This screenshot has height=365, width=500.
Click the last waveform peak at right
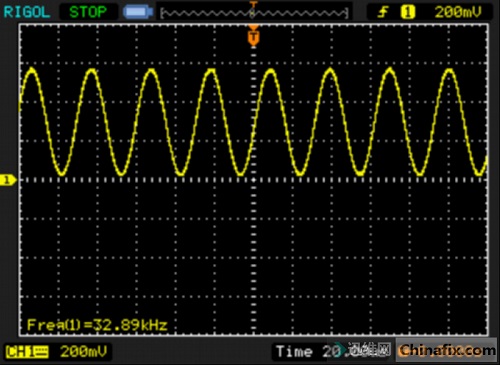click(x=449, y=71)
